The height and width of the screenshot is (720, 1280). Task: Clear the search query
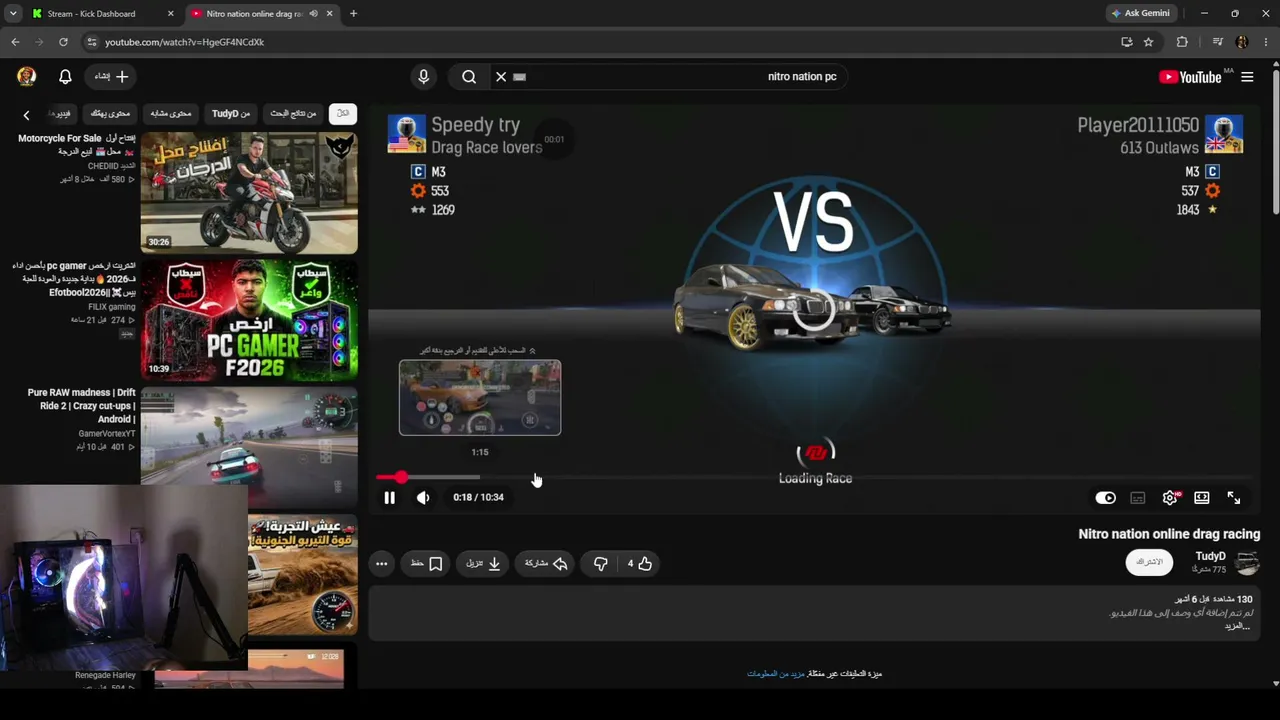pos(501,76)
